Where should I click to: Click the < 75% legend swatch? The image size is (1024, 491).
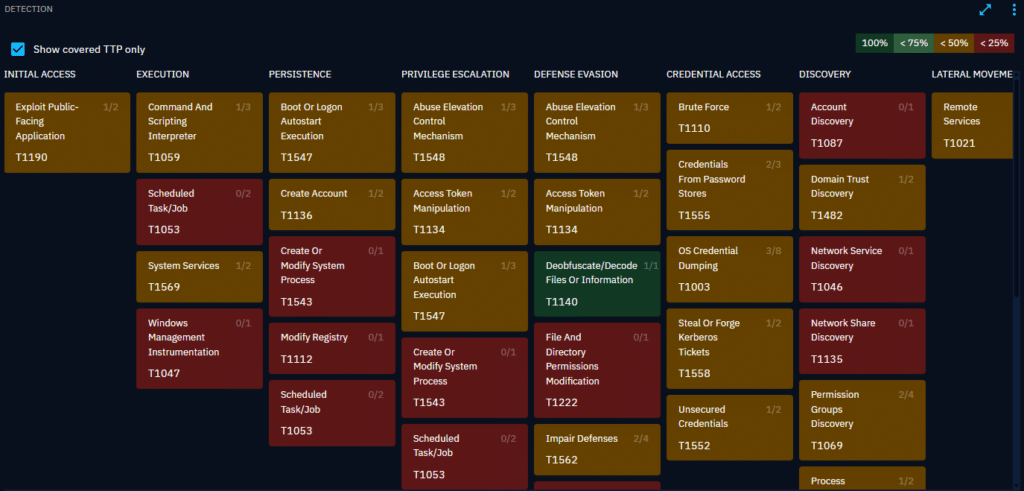point(911,43)
